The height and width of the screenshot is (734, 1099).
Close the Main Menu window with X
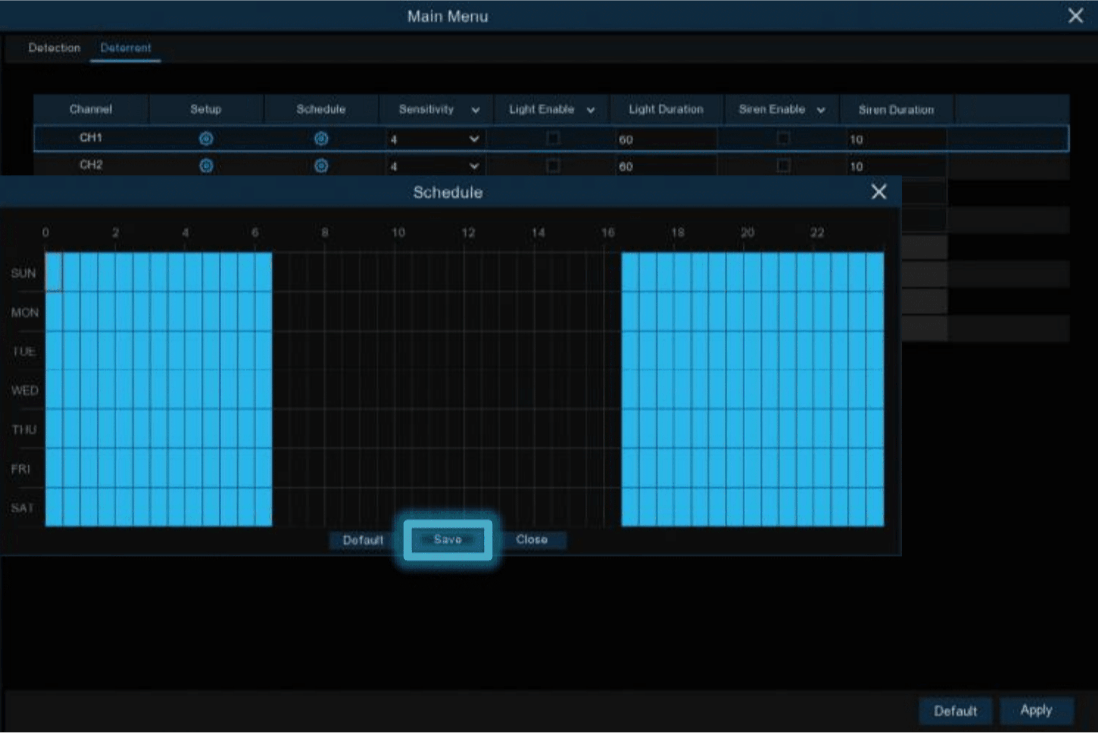pyautogui.click(x=1076, y=16)
